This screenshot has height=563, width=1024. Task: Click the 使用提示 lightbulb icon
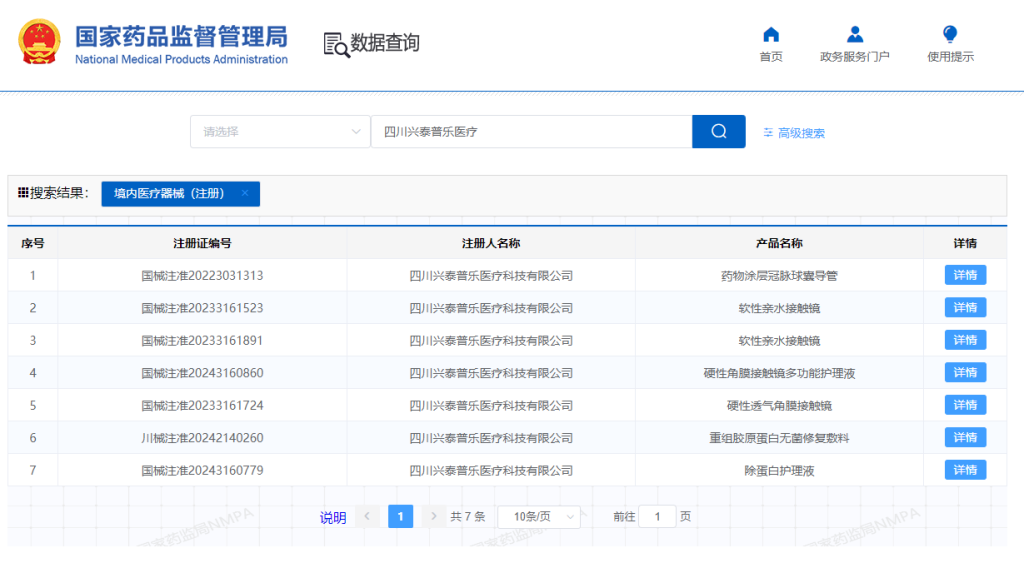pos(950,34)
